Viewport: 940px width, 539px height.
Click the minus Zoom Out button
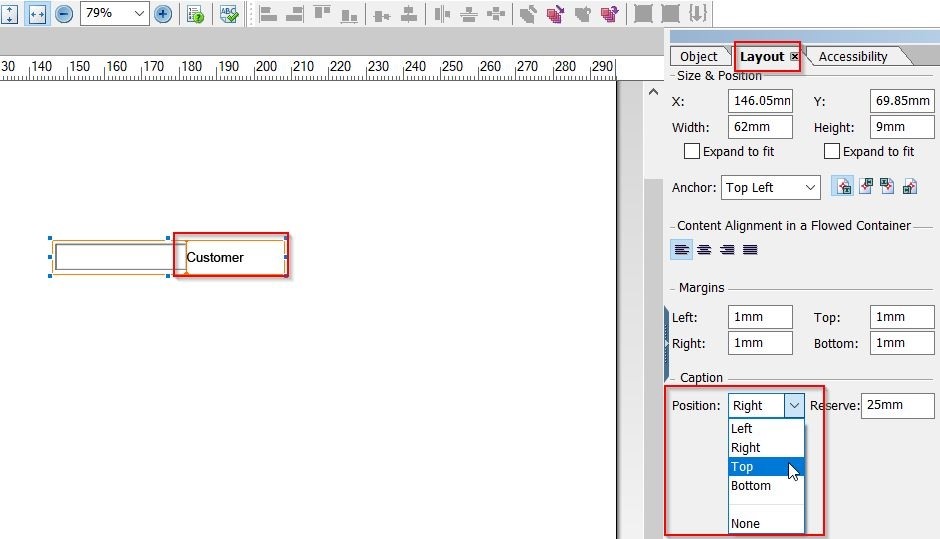64,13
